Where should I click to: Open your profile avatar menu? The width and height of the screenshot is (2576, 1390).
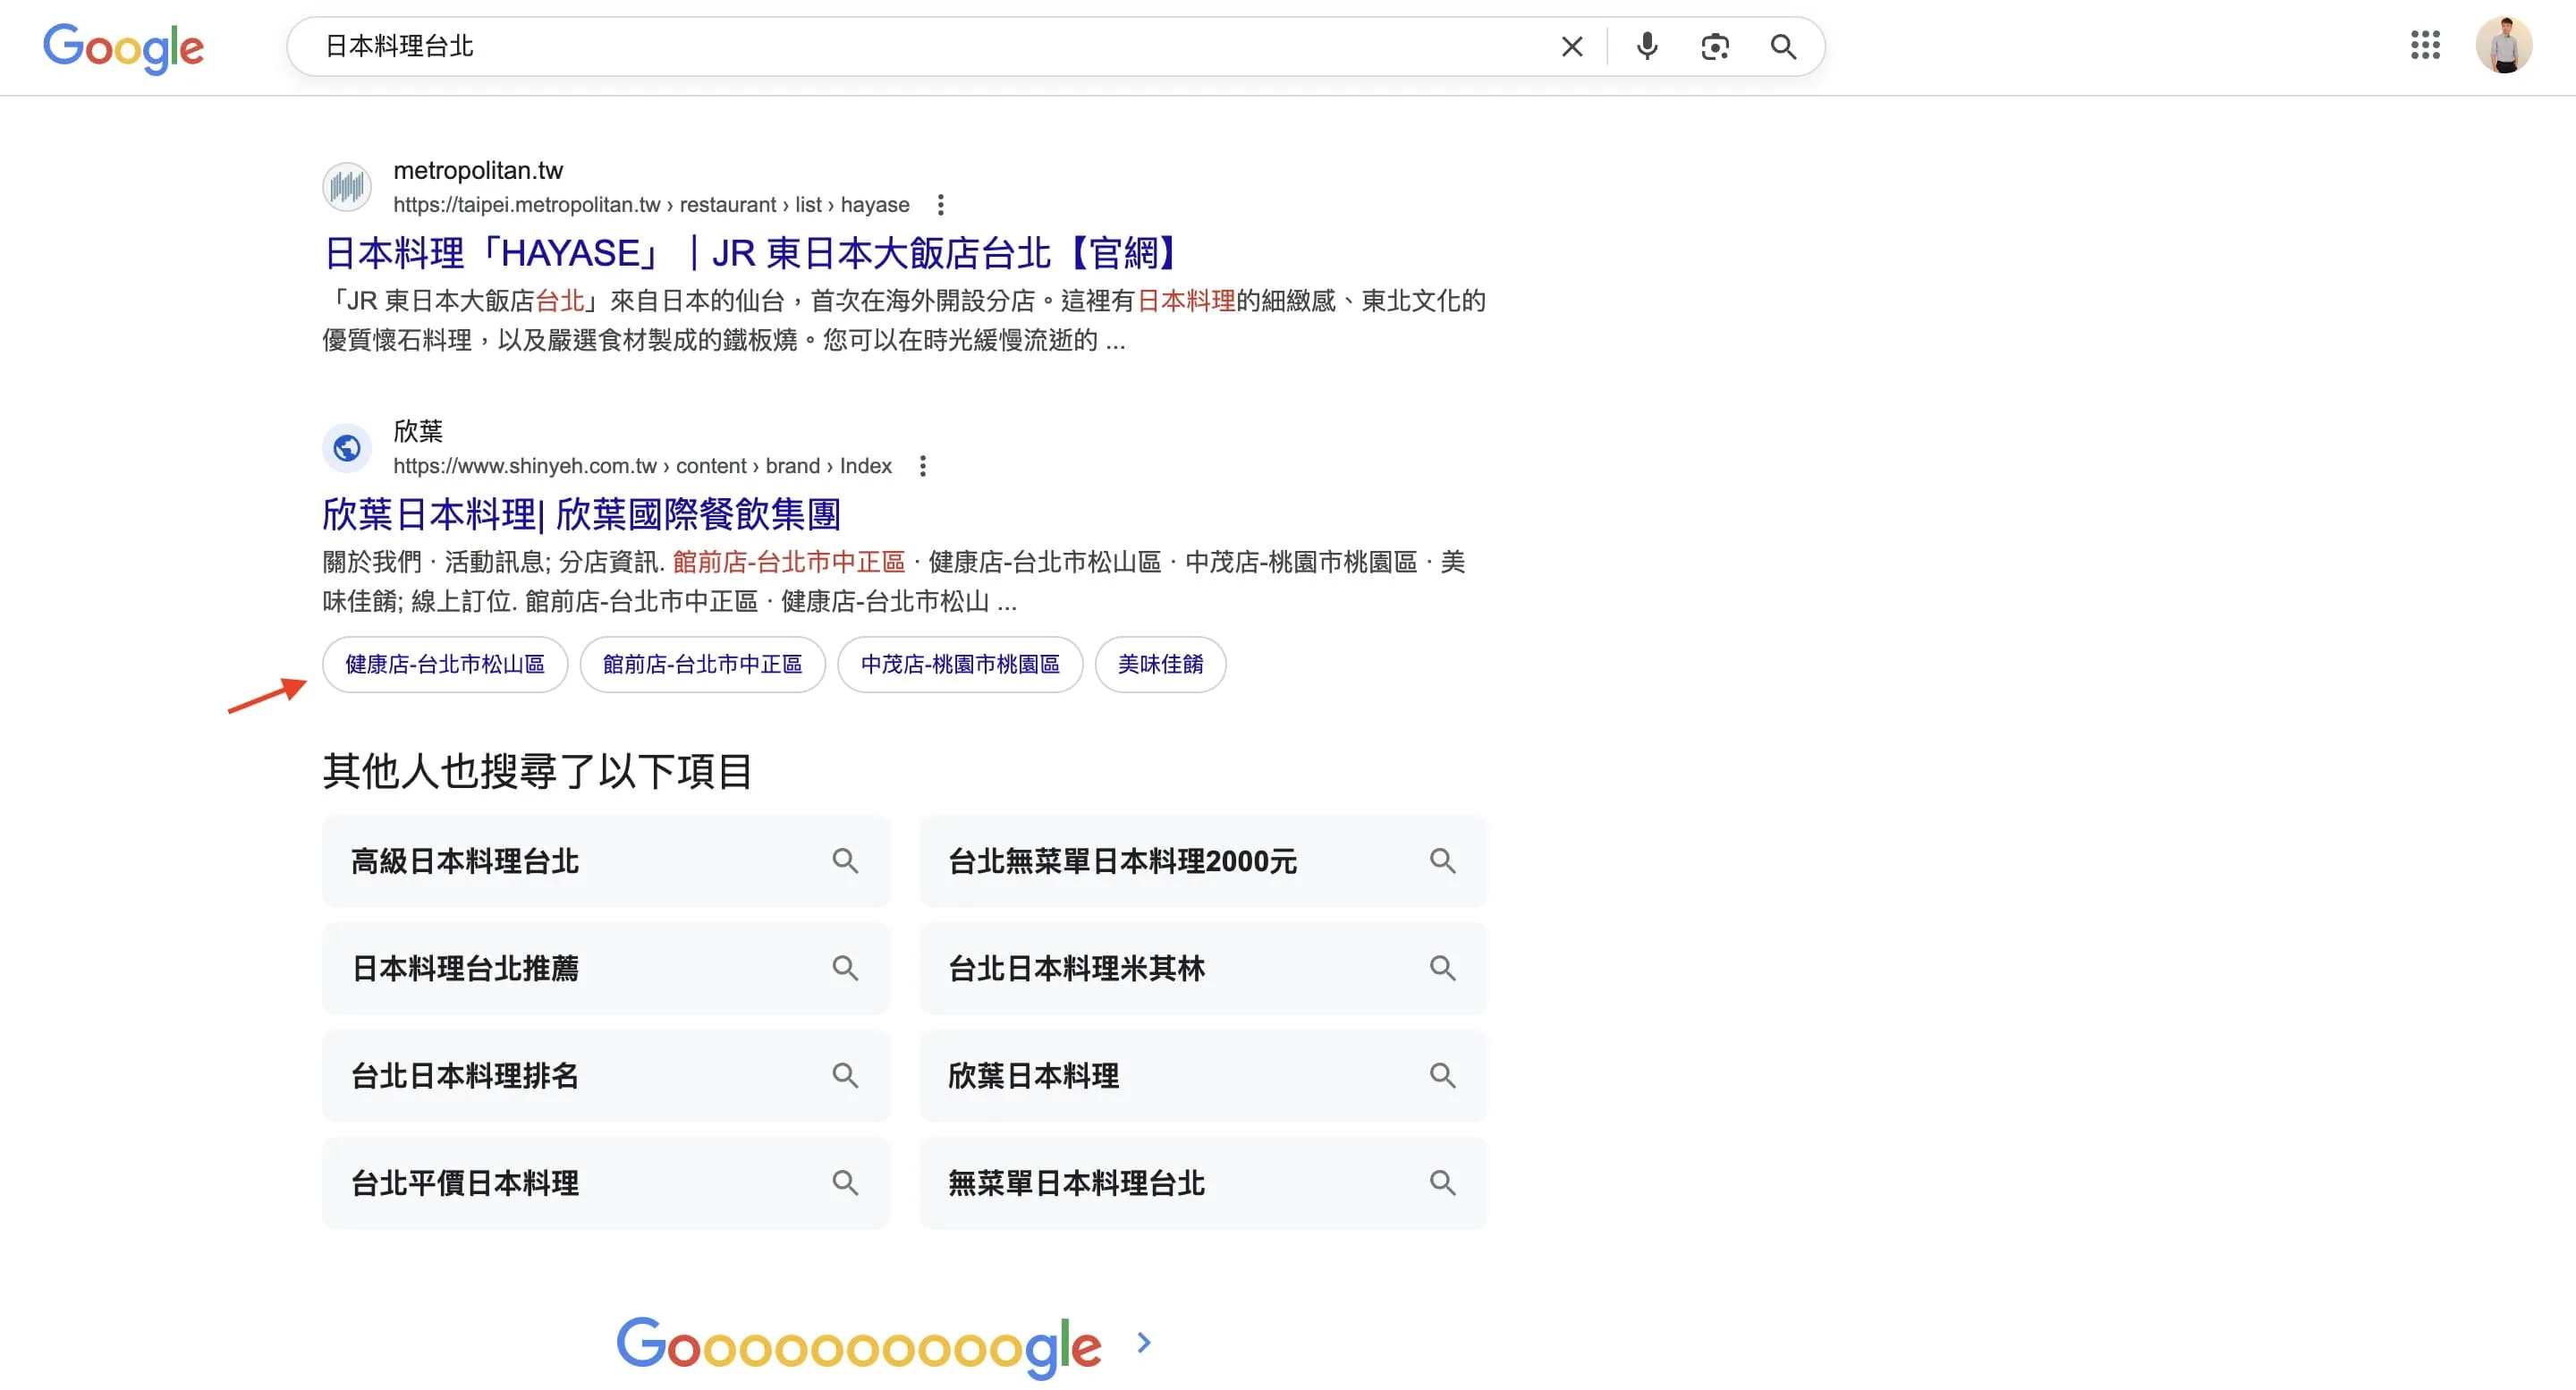point(2505,45)
